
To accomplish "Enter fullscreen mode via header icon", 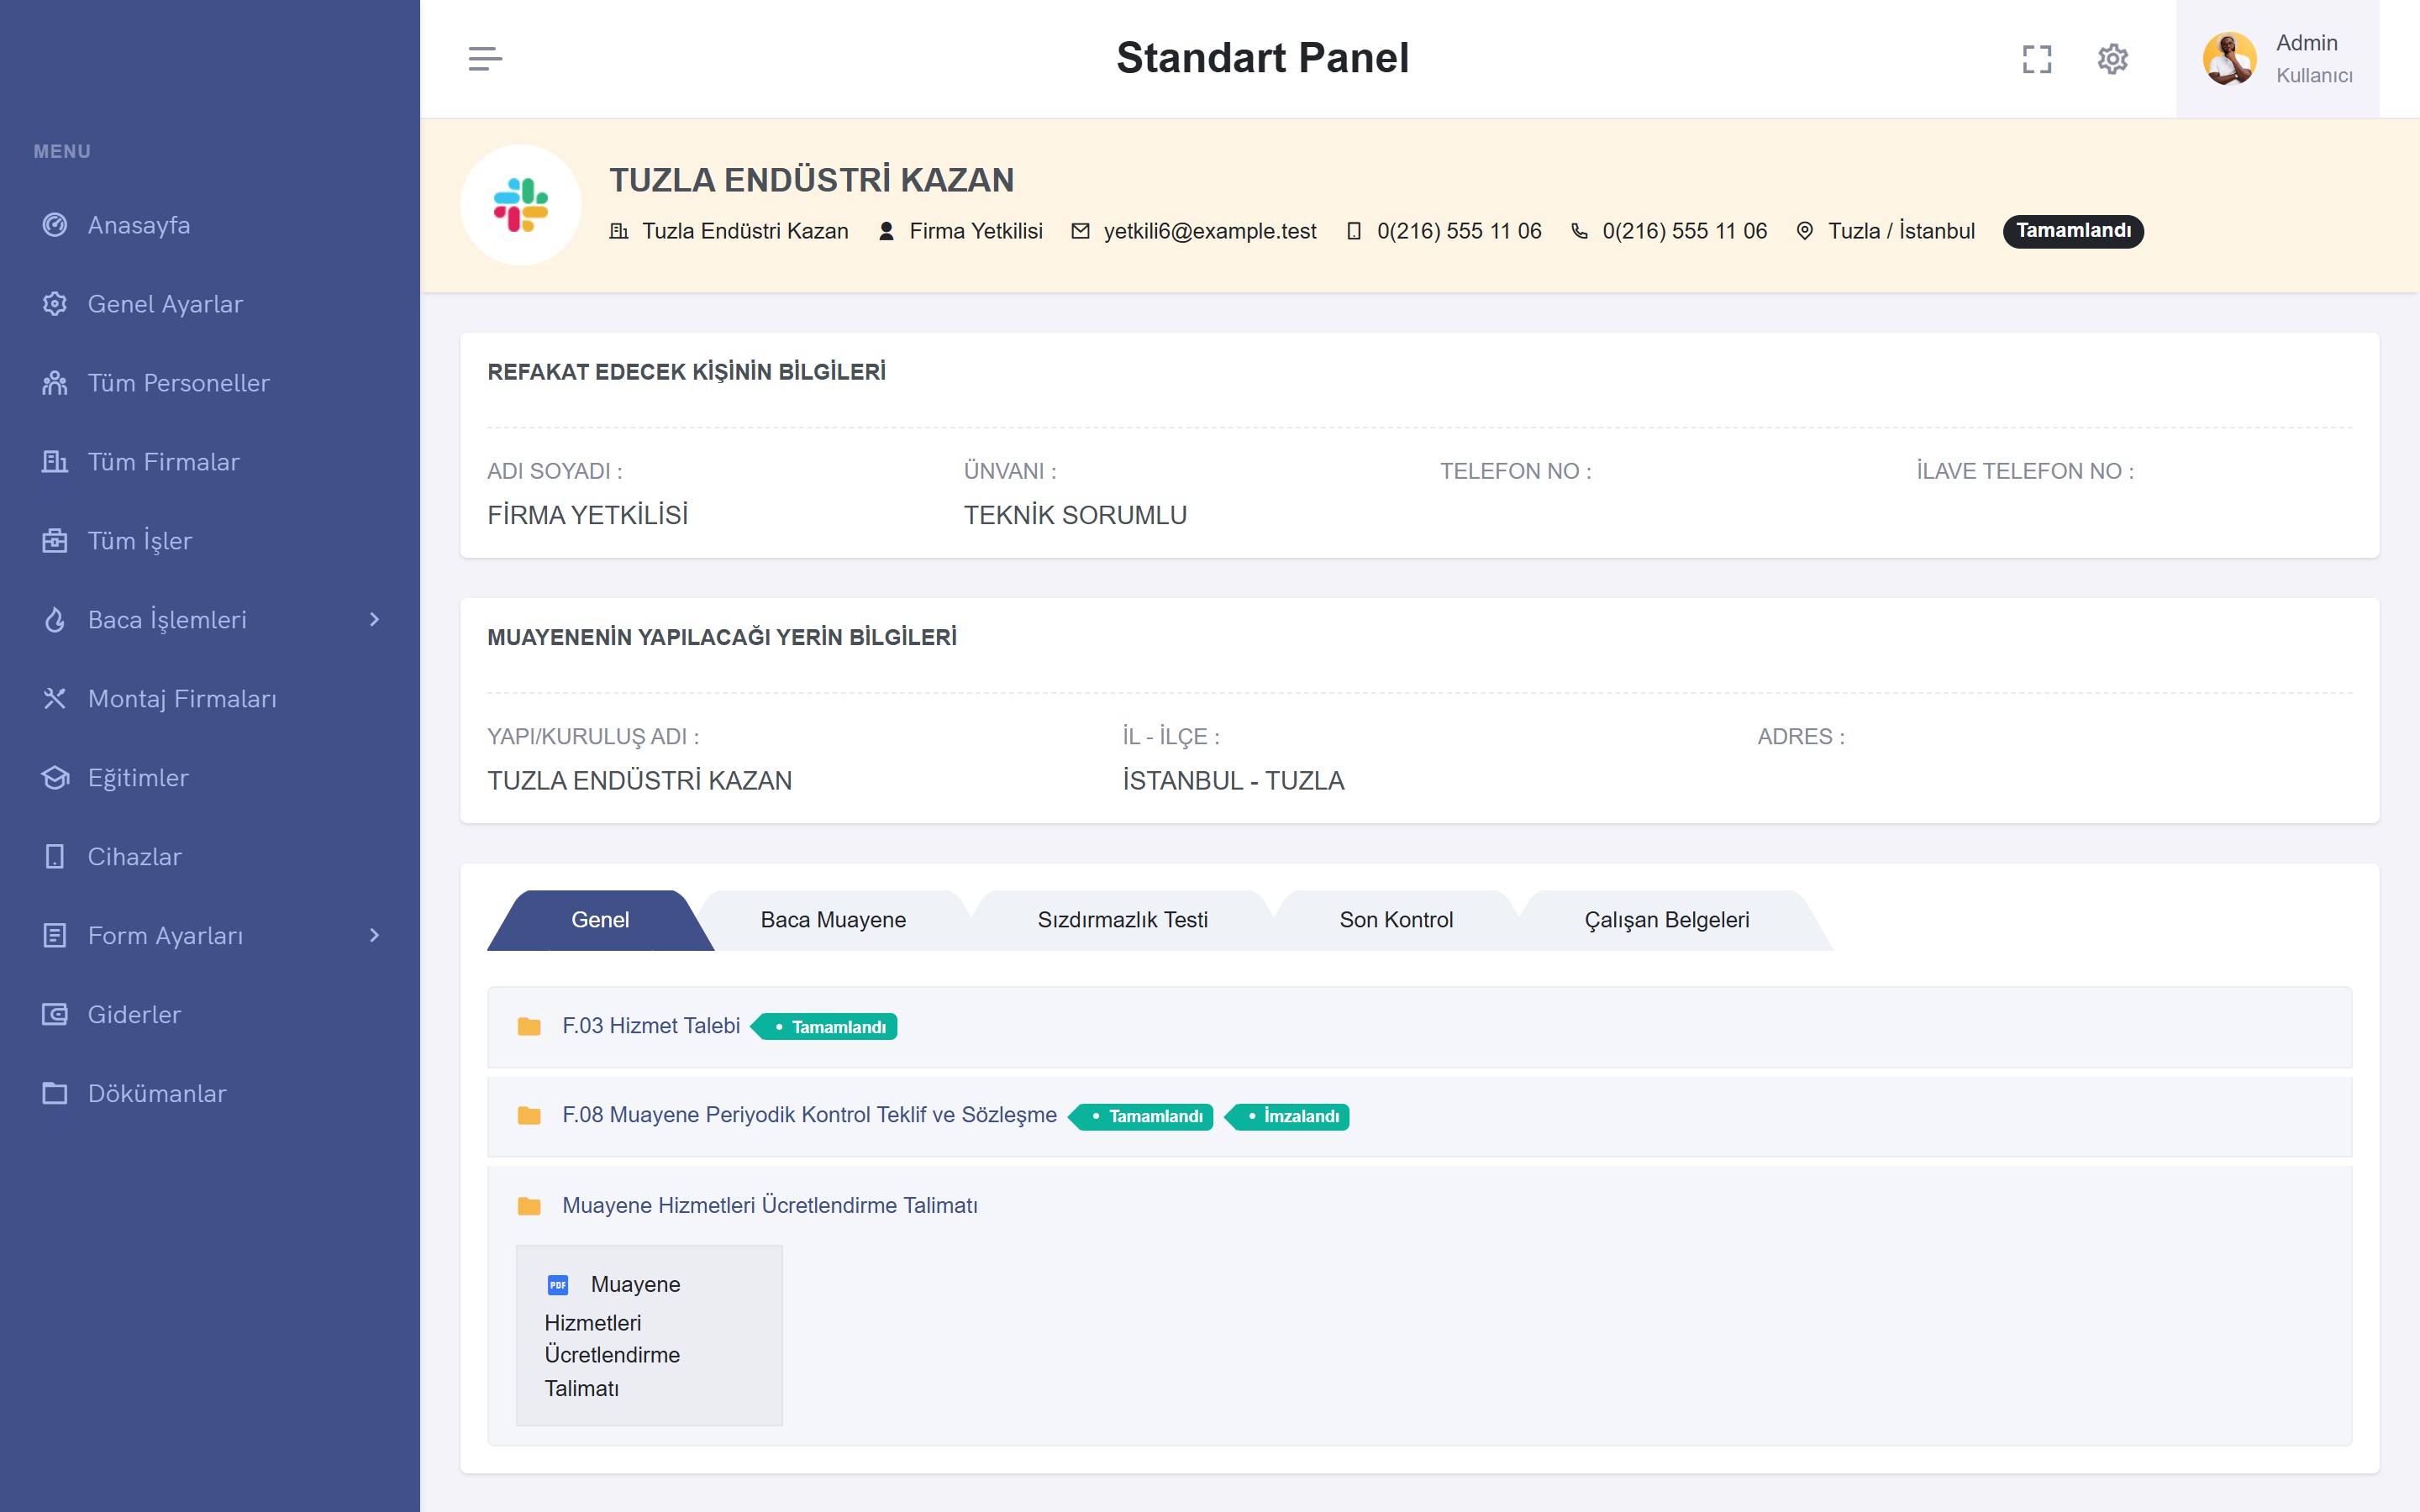I will pos(2036,59).
